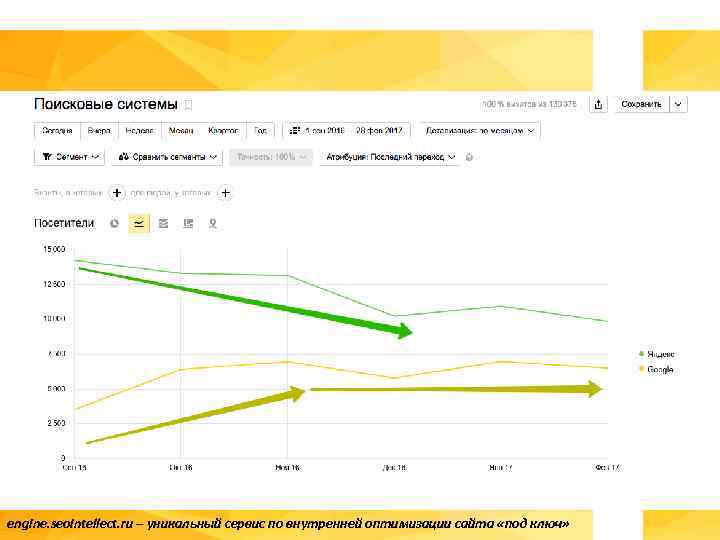Switch to stacked area chart icon
Viewport: 720px width, 540px height.
[163, 224]
